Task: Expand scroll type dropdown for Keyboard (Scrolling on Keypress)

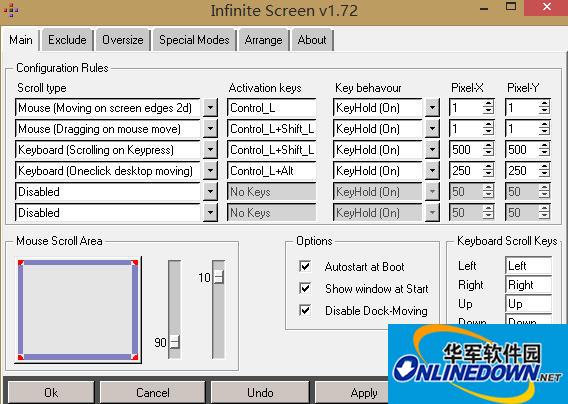Action: point(210,150)
